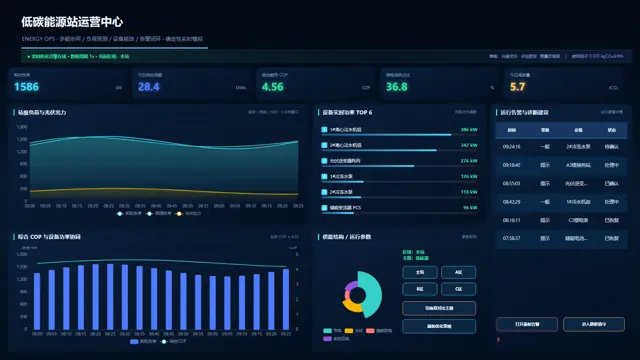Toggle the yellow legend item below donut chart
This screenshot has height=360, width=640.
(x=349, y=331)
